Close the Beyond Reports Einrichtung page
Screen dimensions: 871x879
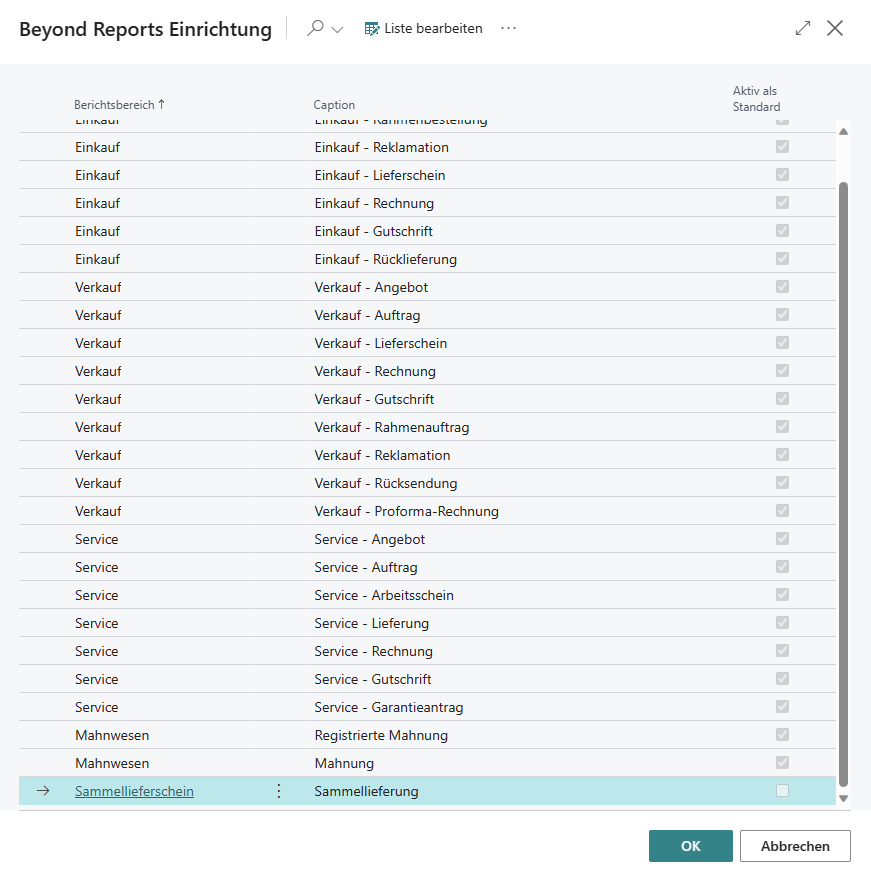pyautogui.click(x=835, y=28)
